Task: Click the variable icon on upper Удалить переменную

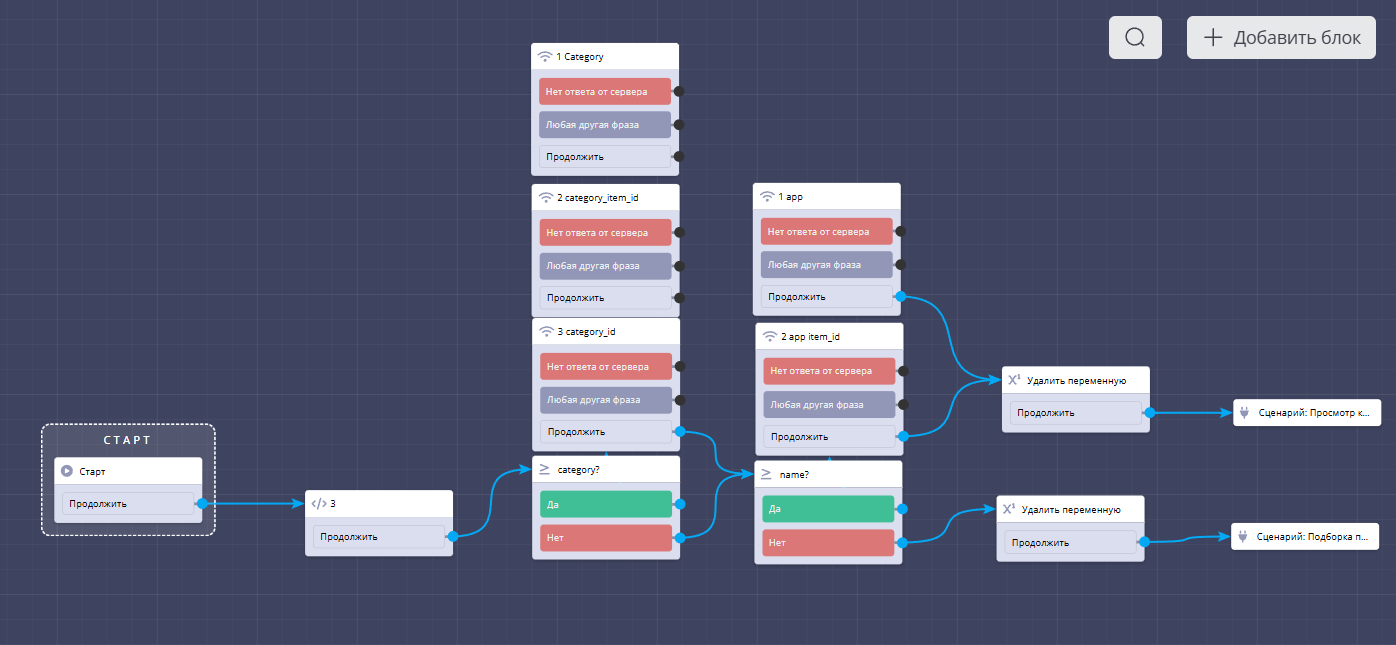Action: pos(1014,380)
